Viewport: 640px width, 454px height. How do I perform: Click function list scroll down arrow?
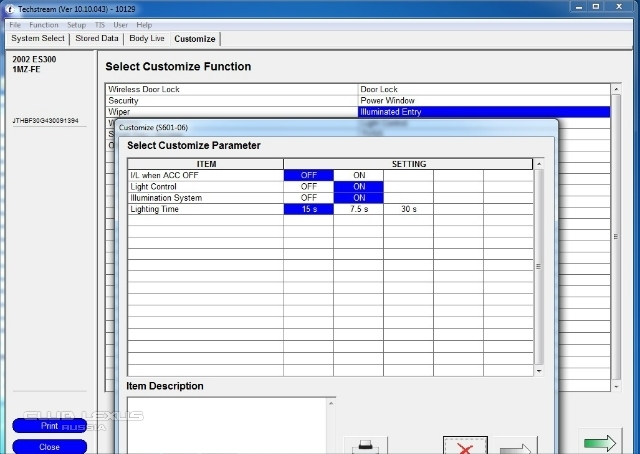(616, 386)
